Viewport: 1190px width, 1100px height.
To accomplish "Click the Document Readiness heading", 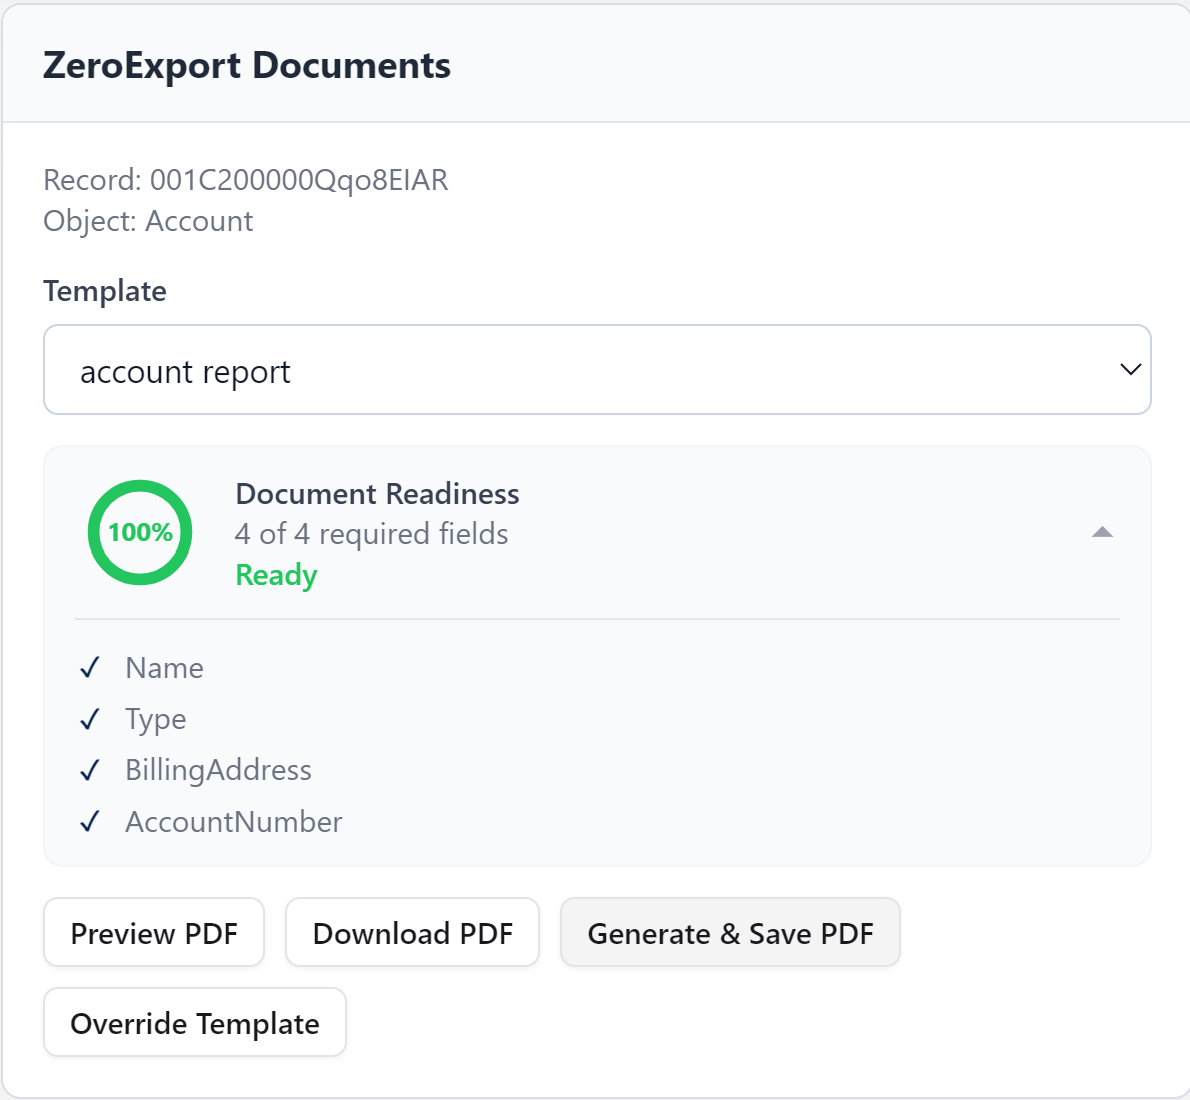I will click(x=377, y=493).
